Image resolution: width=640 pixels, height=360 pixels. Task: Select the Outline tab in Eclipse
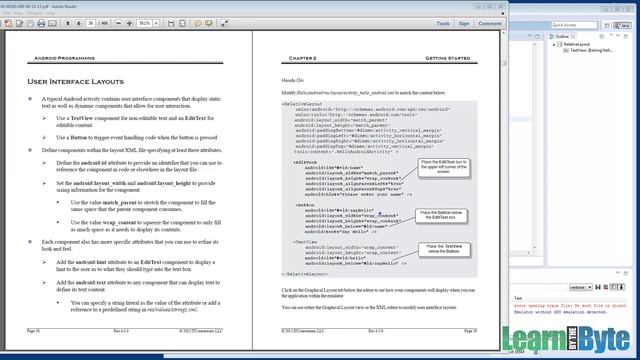point(562,37)
